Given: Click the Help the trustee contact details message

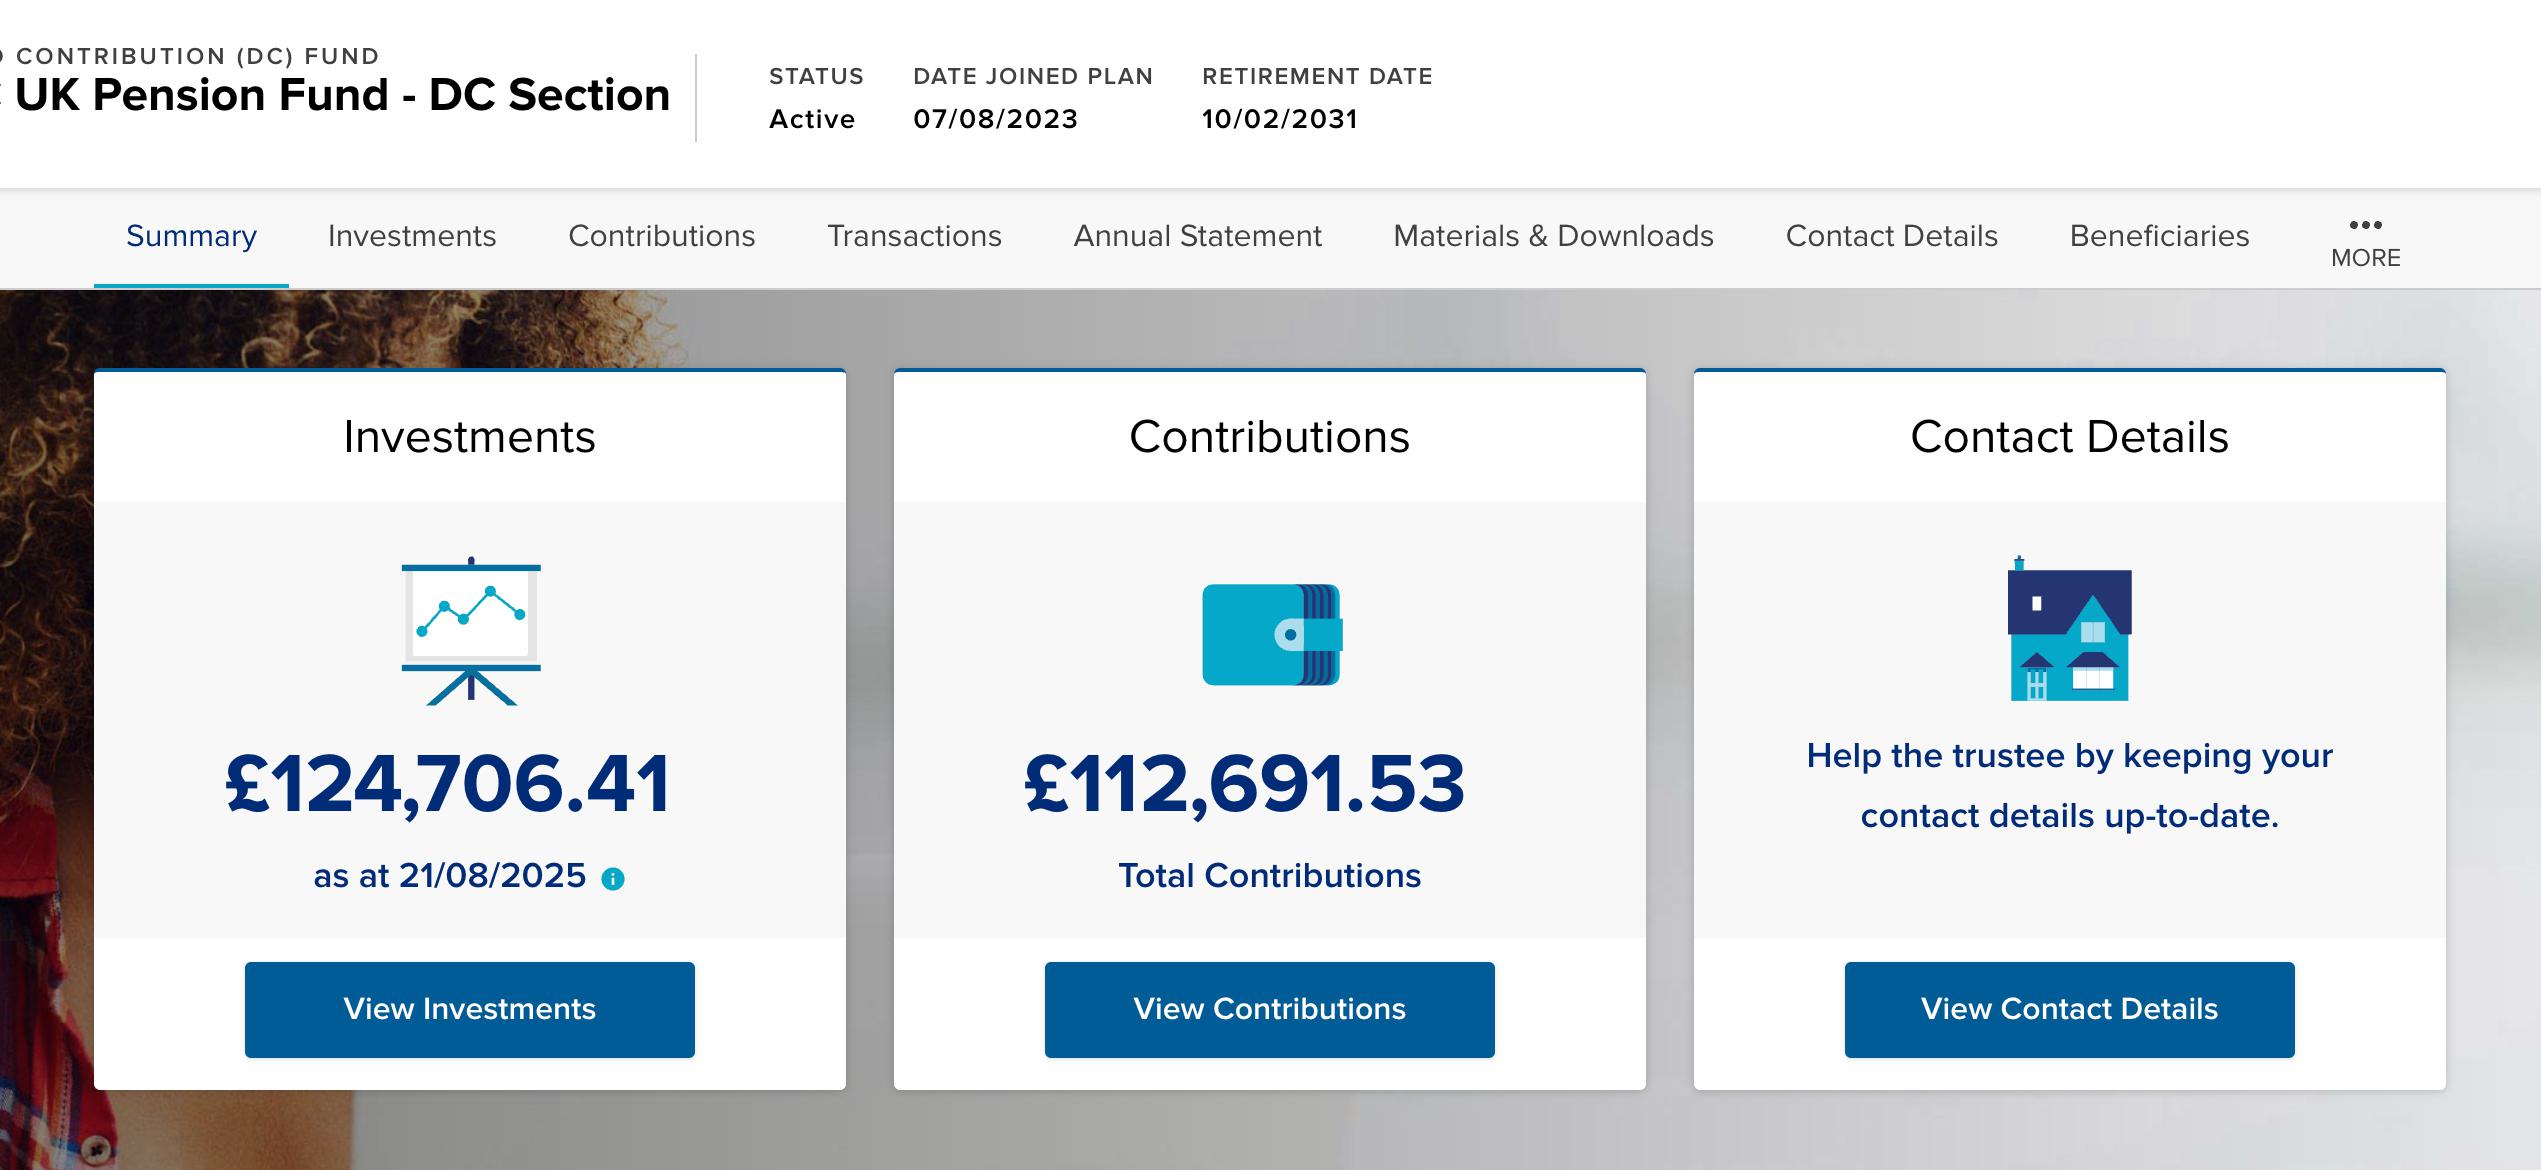Looking at the screenshot, I should (2069, 786).
